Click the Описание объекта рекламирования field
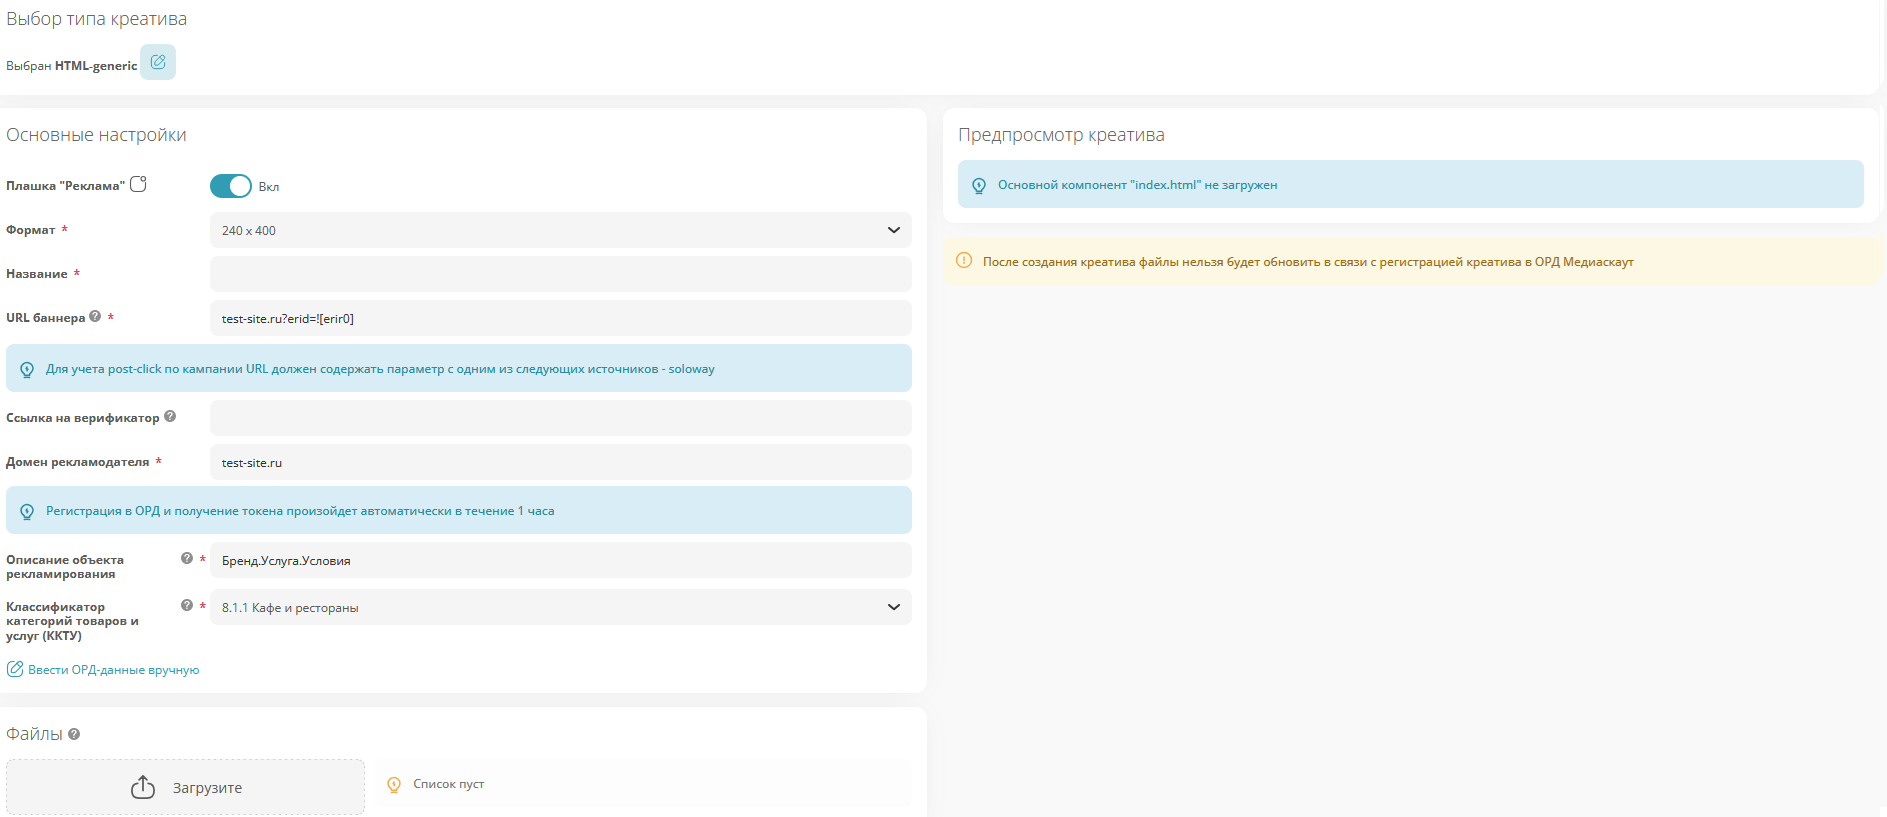This screenshot has height=817, width=1887. 561,560
